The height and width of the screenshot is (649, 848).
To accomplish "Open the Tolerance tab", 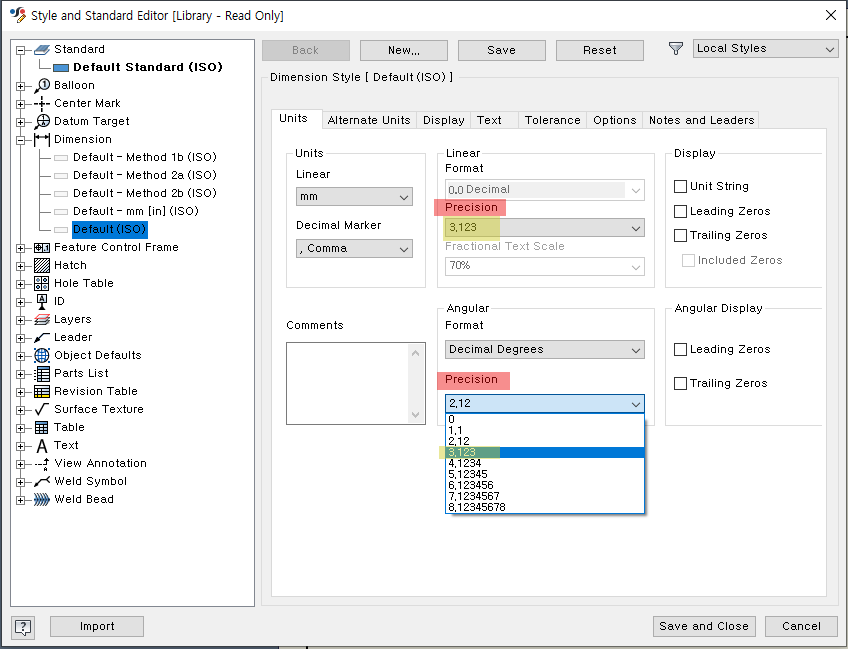I will tap(552, 120).
